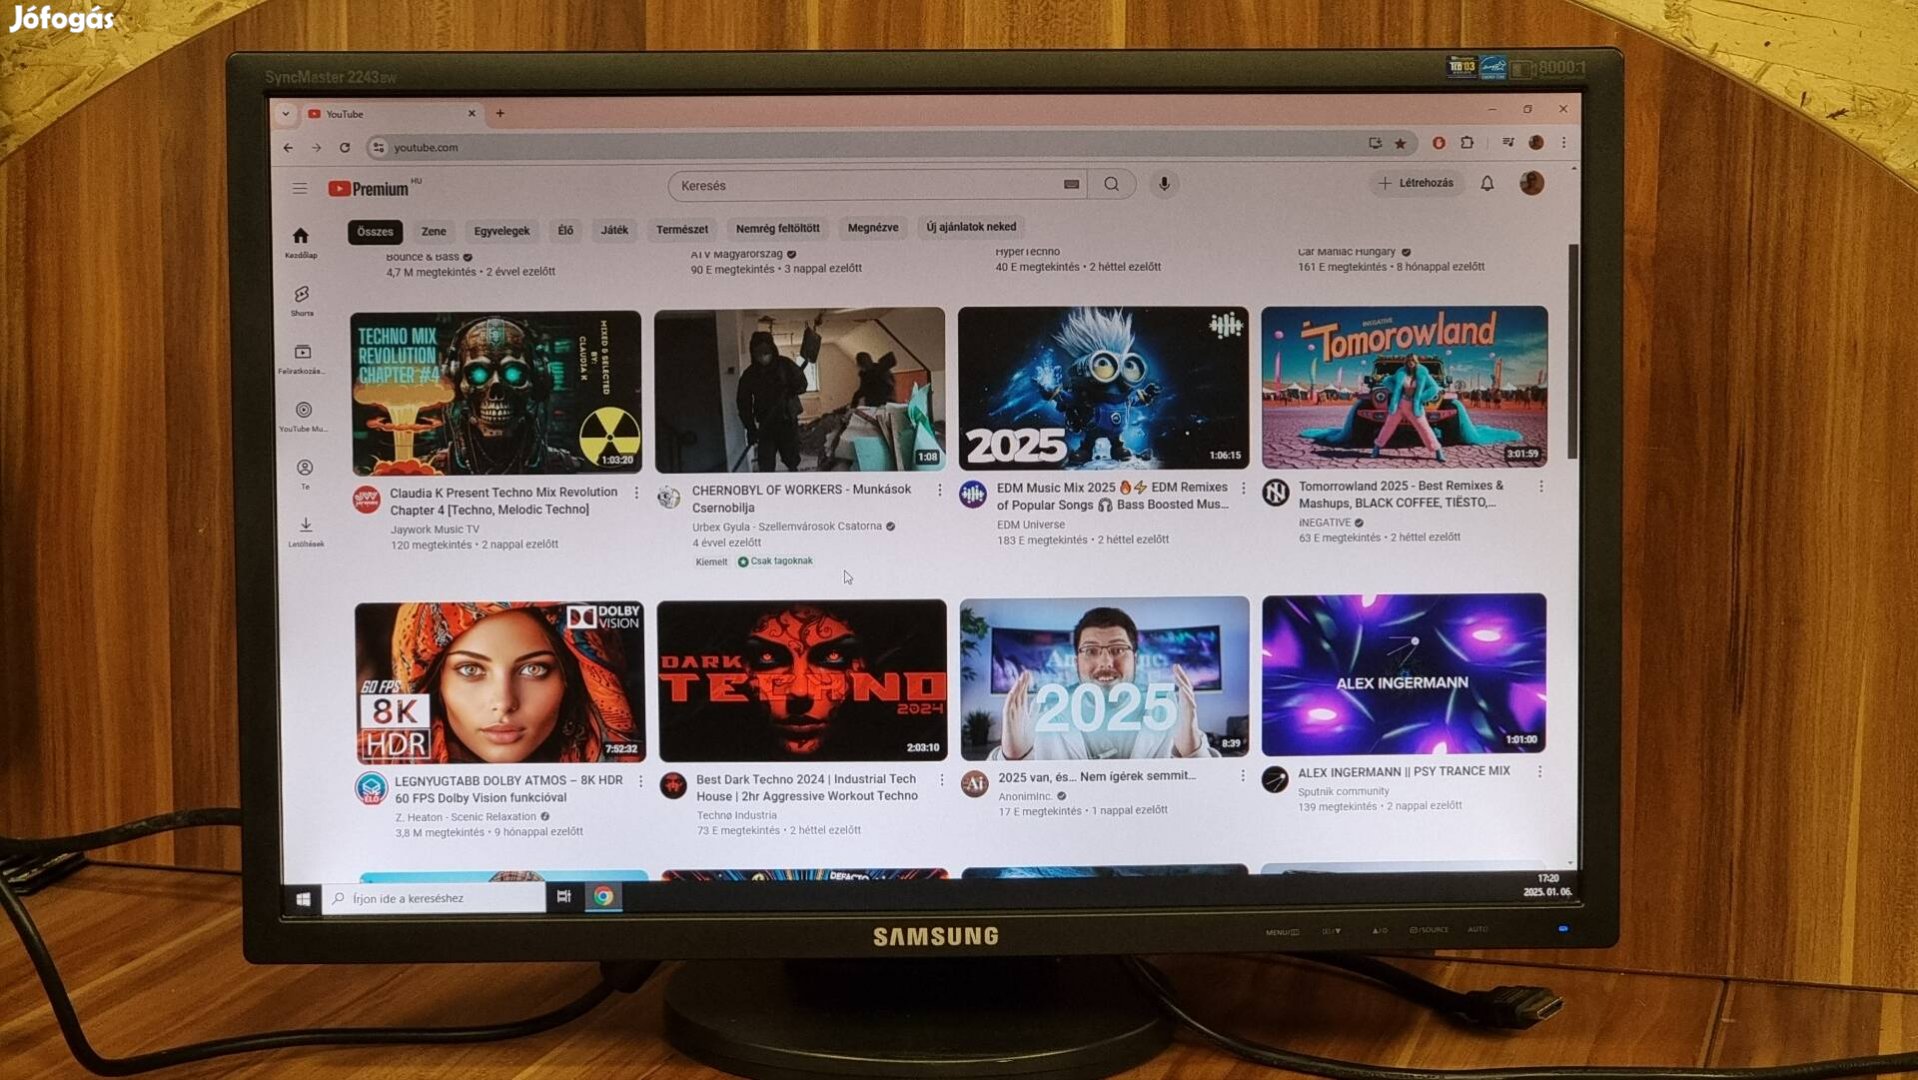
Task: Open the Chrome three-dot menu
Action: pyautogui.click(x=1564, y=142)
